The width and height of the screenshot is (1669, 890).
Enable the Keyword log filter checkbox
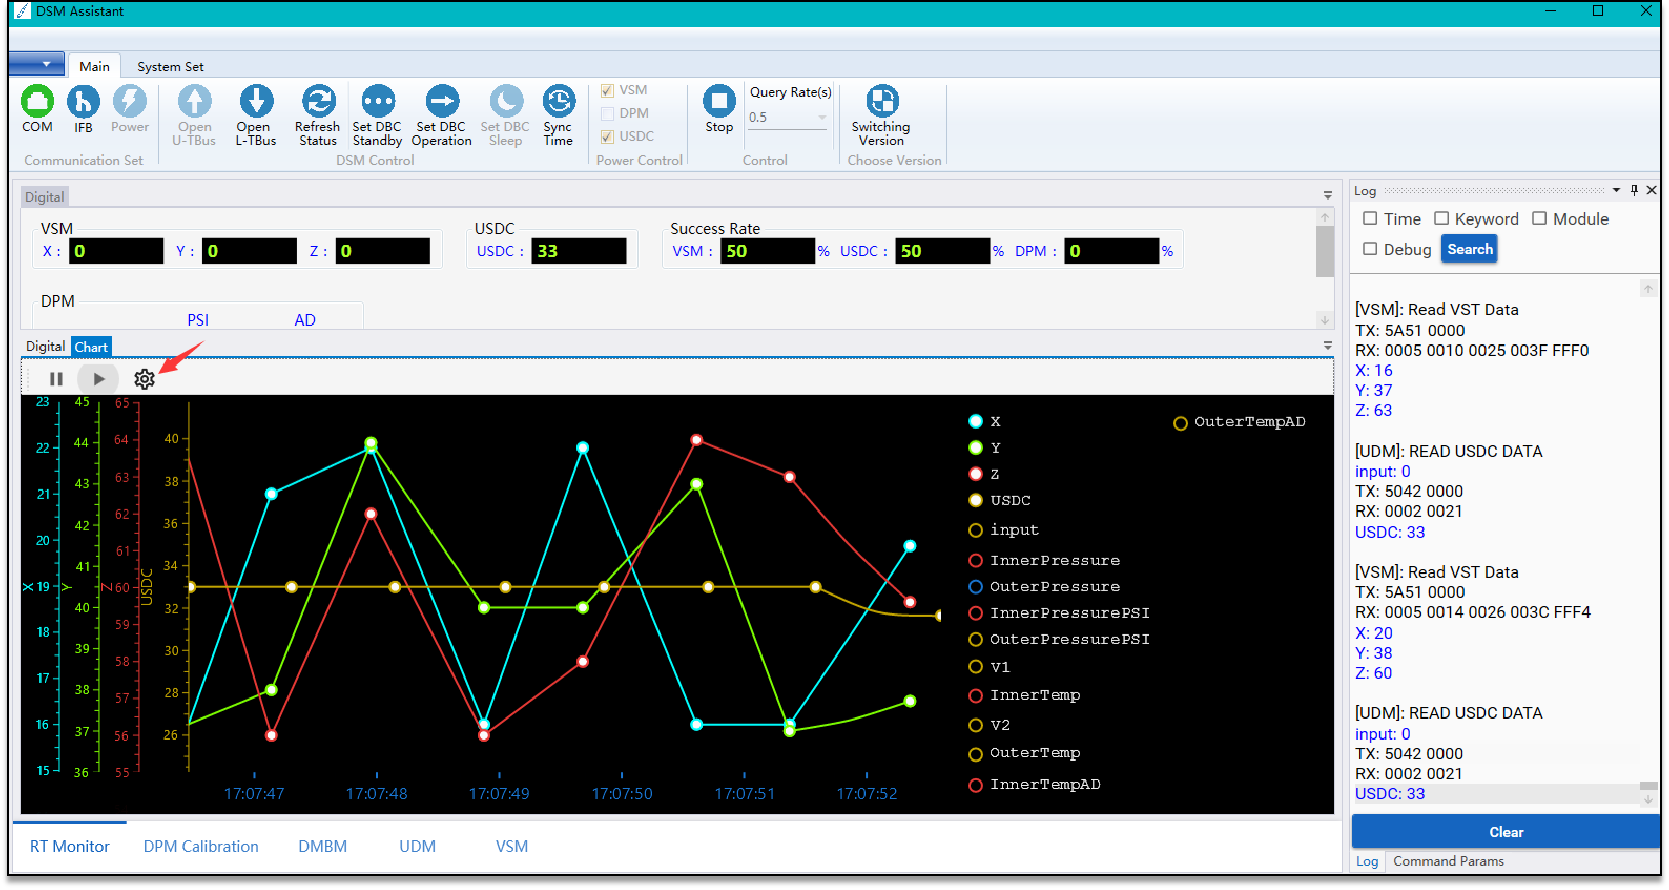coord(1441,219)
